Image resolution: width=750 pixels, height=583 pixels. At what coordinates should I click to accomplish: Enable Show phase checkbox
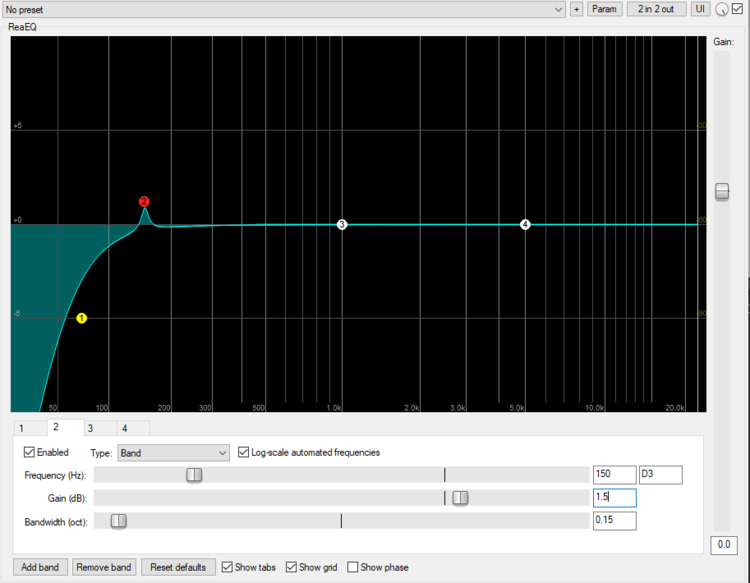(353, 567)
